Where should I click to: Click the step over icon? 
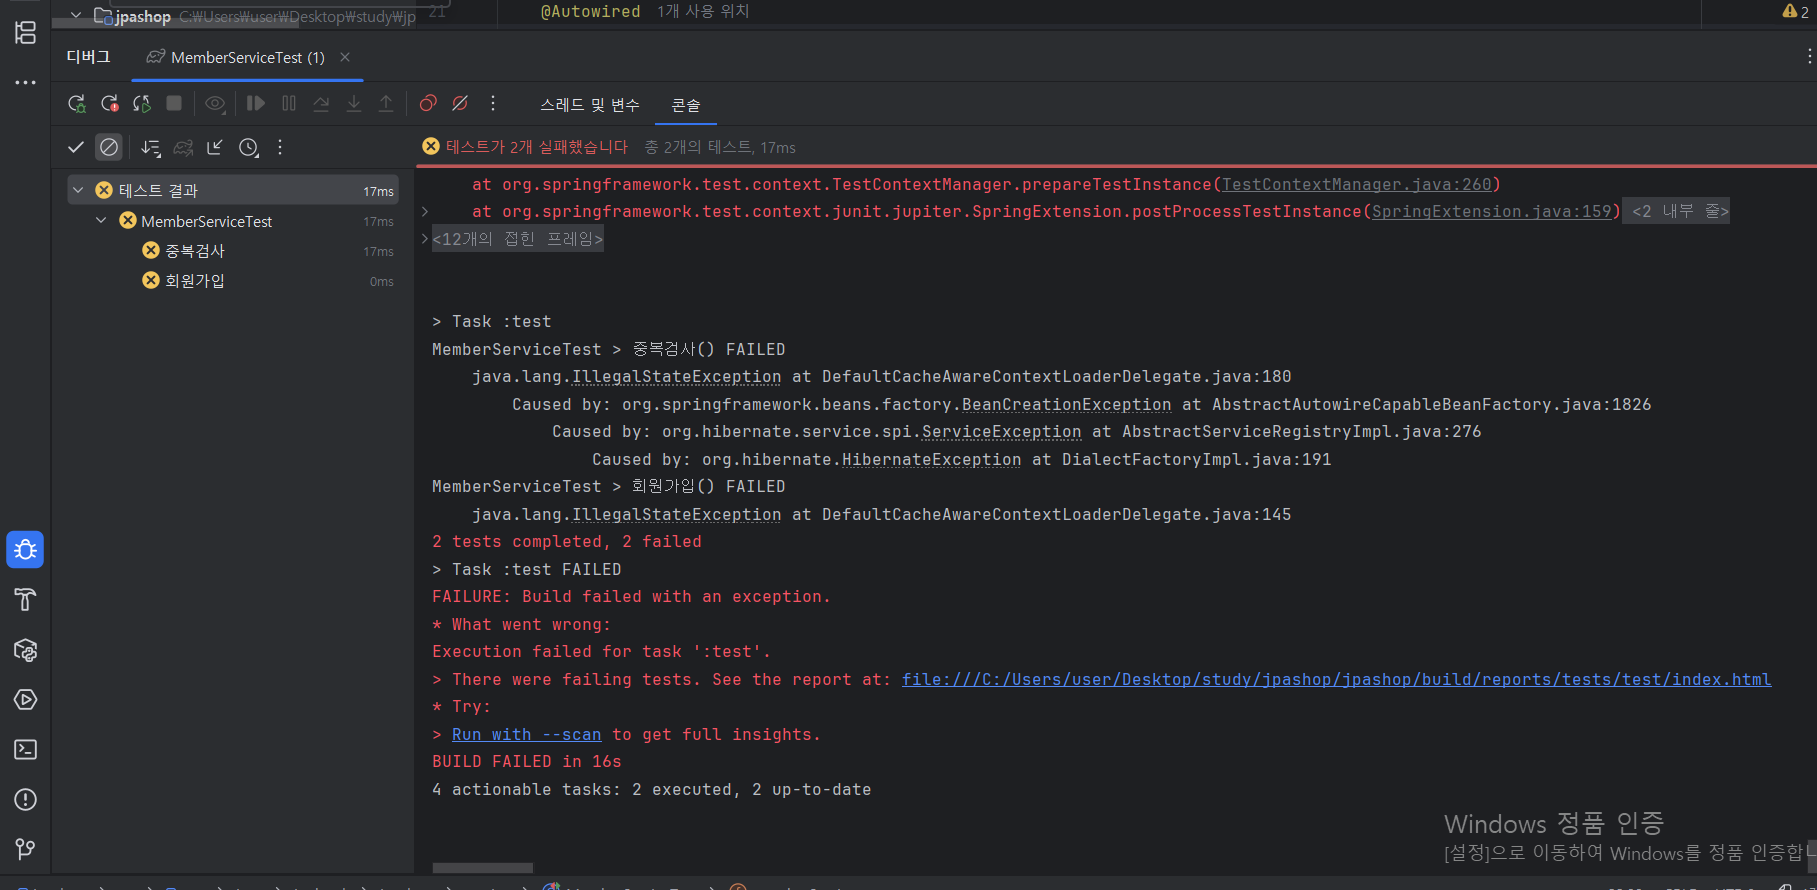point(321,104)
